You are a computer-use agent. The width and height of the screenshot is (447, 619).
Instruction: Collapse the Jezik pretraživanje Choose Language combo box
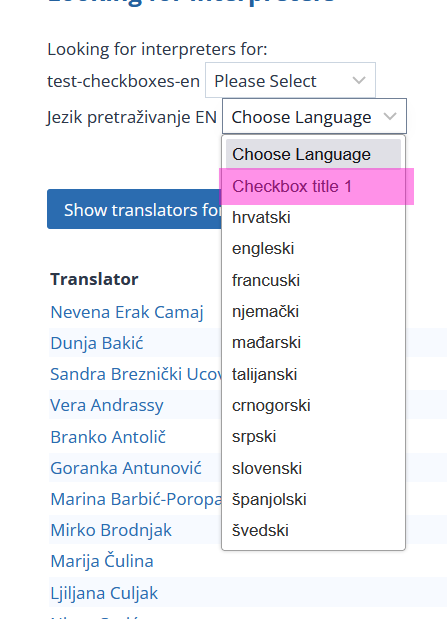[314, 116]
